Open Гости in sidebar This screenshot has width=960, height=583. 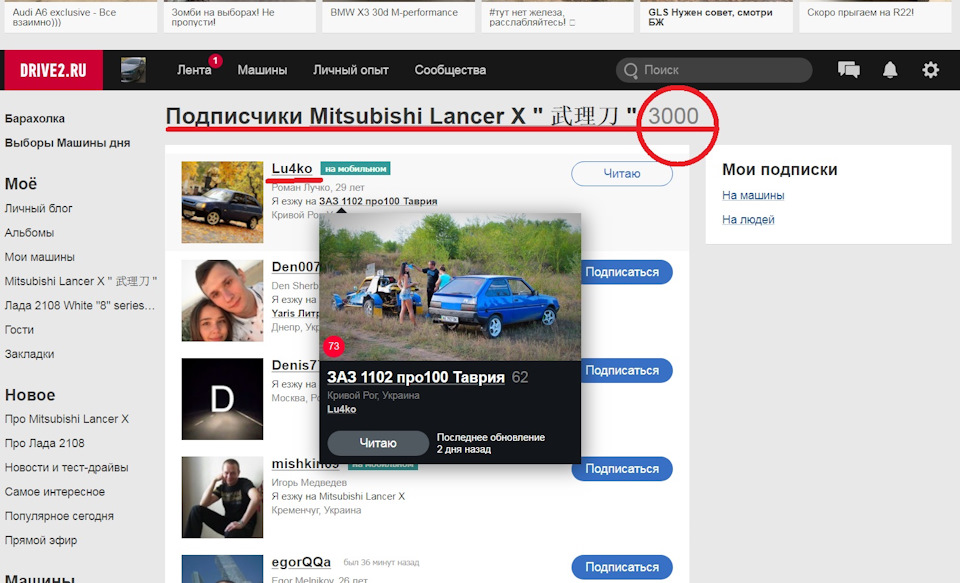(20, 329)
